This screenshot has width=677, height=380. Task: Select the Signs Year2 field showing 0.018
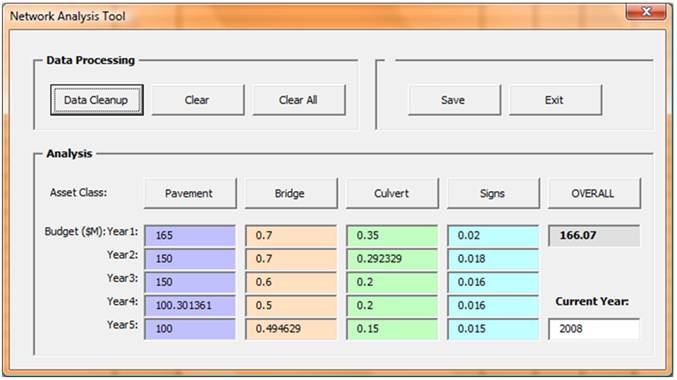493,259
